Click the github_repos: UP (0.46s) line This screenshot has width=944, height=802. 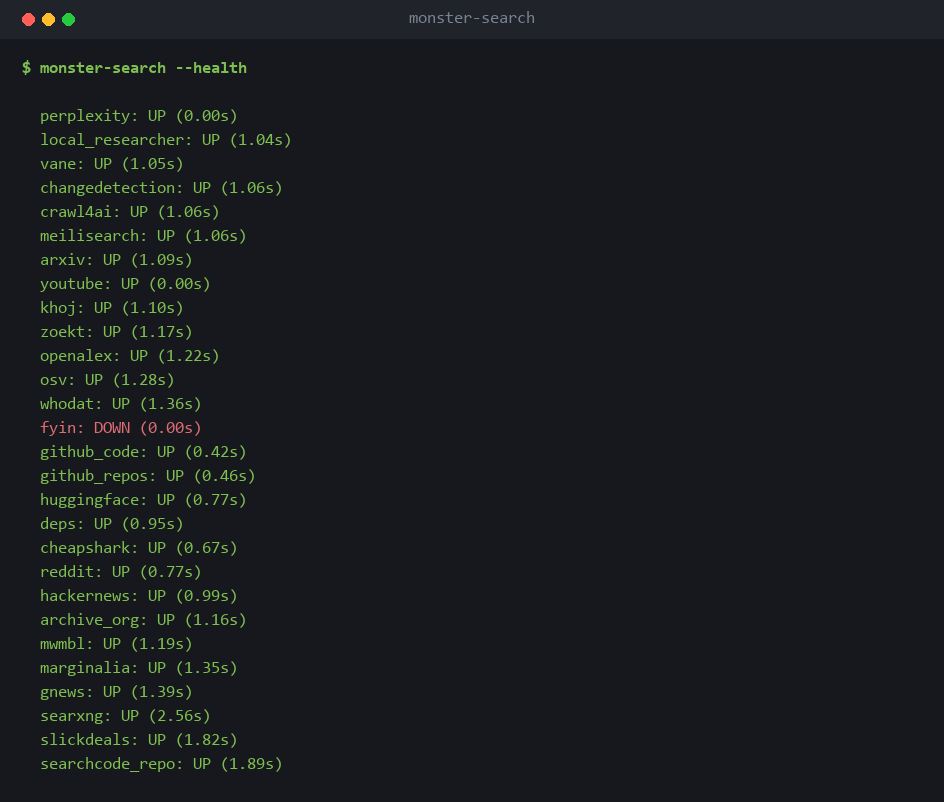[148, 476]
